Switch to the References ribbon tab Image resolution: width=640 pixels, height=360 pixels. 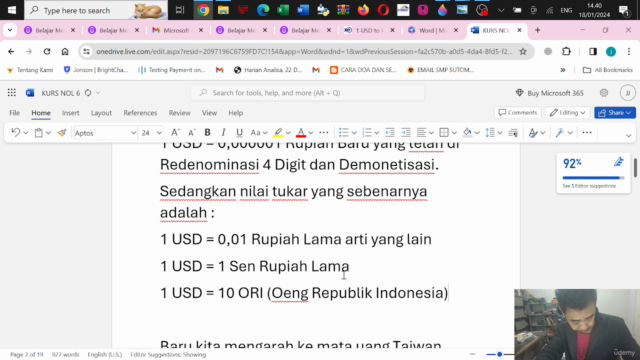tap(140, 113)
